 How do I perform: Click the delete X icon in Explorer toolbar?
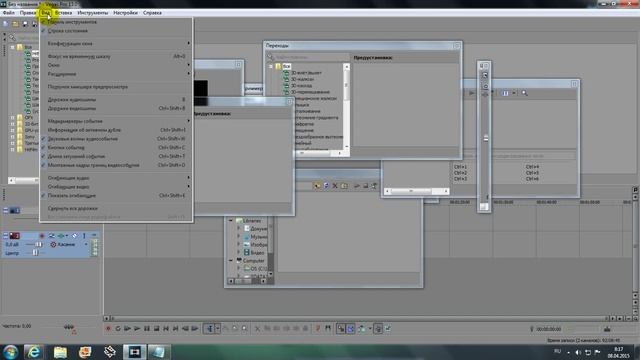(335, 186)
